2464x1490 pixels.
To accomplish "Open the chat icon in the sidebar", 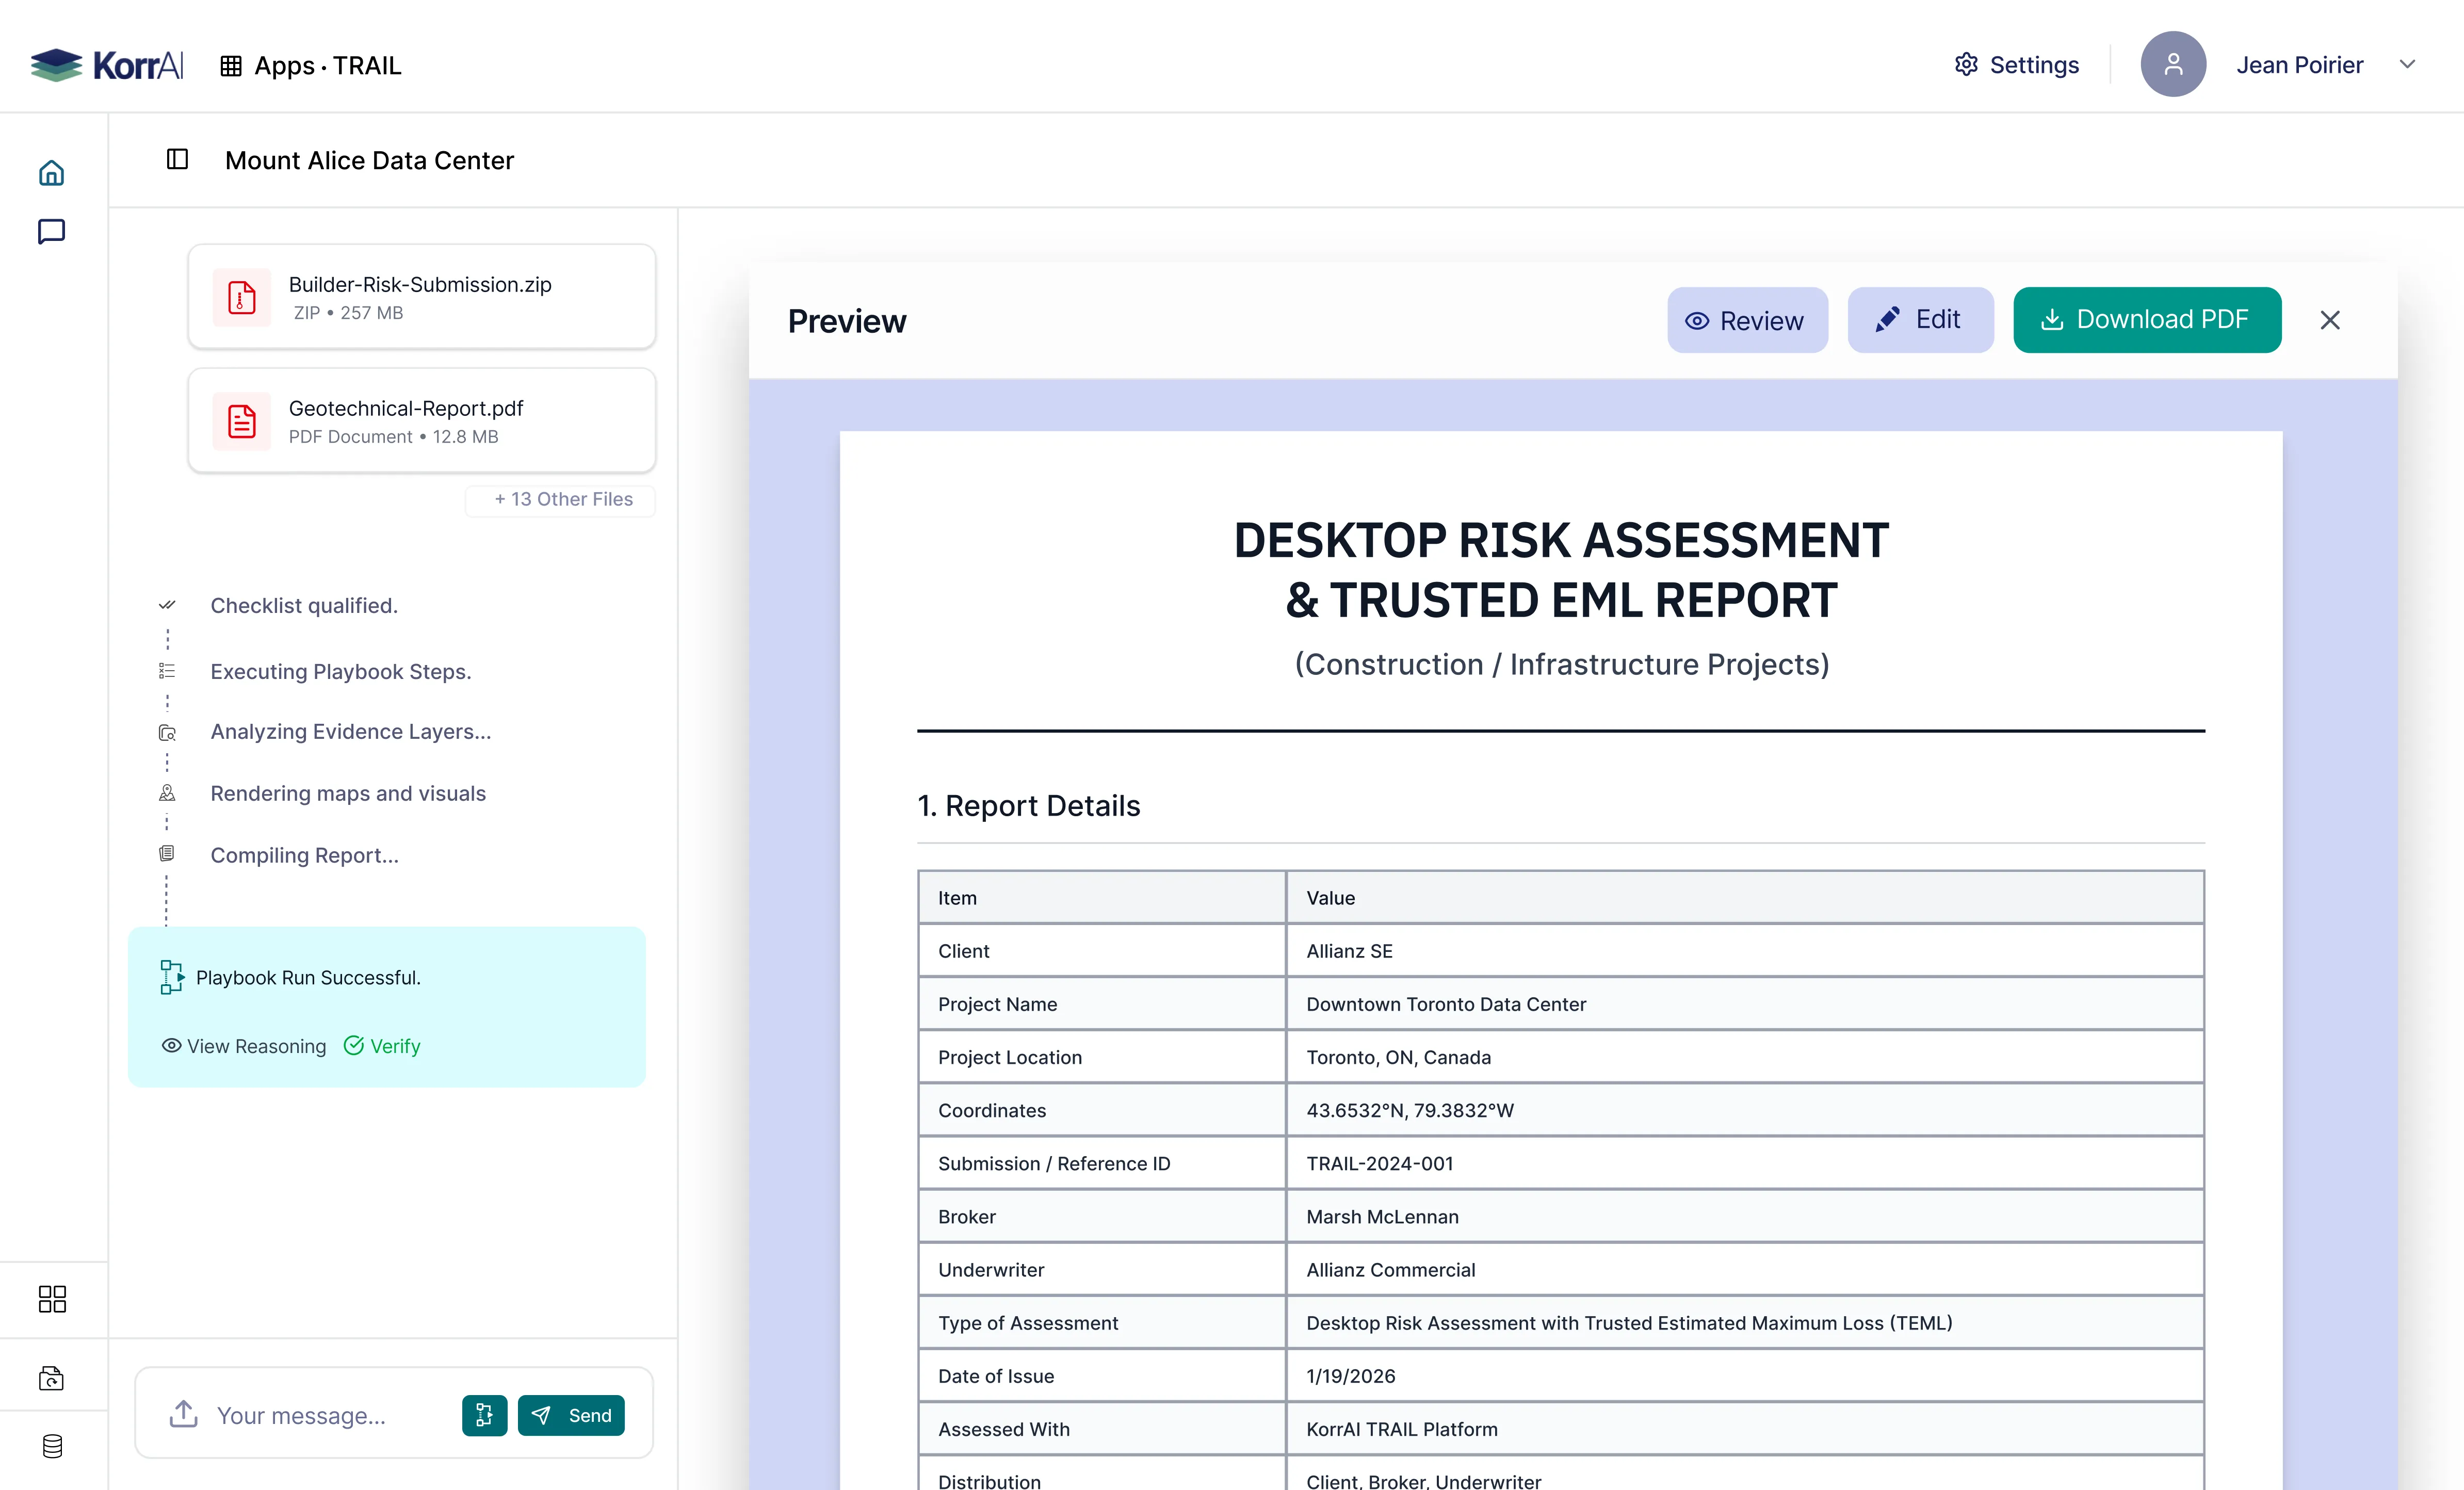I will (x=52, y=232).
